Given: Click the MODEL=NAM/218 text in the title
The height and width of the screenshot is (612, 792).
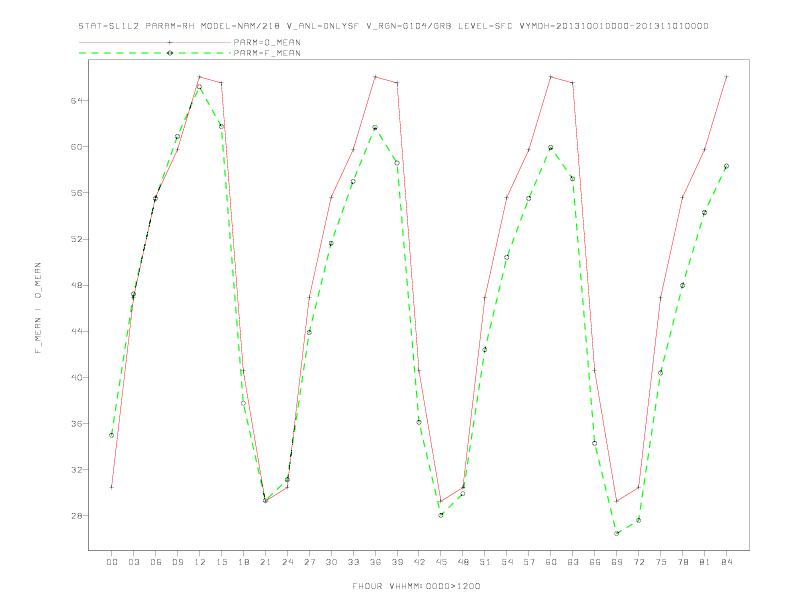Looking at the screenshot, I should (x=240, y=26).
